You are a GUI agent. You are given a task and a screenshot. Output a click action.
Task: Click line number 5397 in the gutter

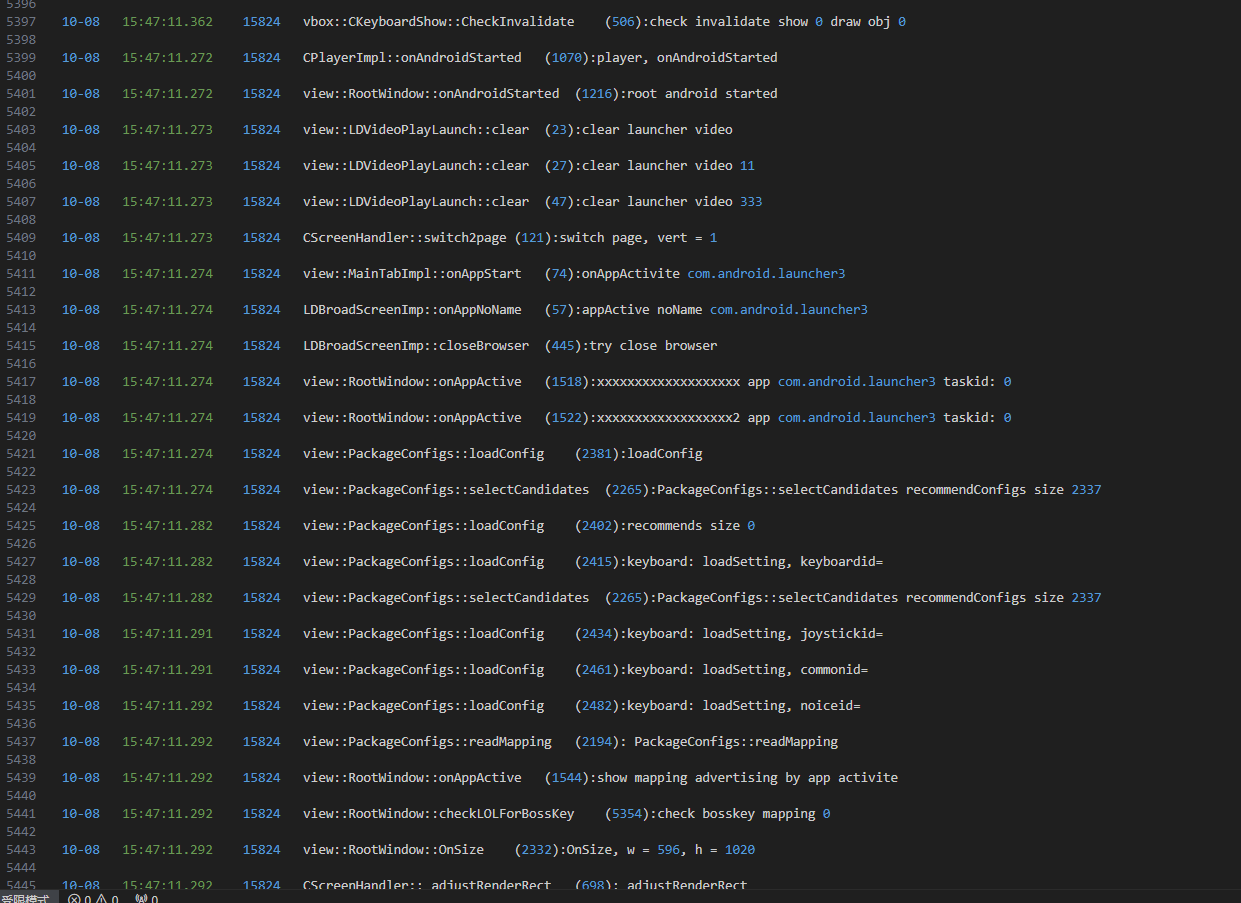point(21,21)
